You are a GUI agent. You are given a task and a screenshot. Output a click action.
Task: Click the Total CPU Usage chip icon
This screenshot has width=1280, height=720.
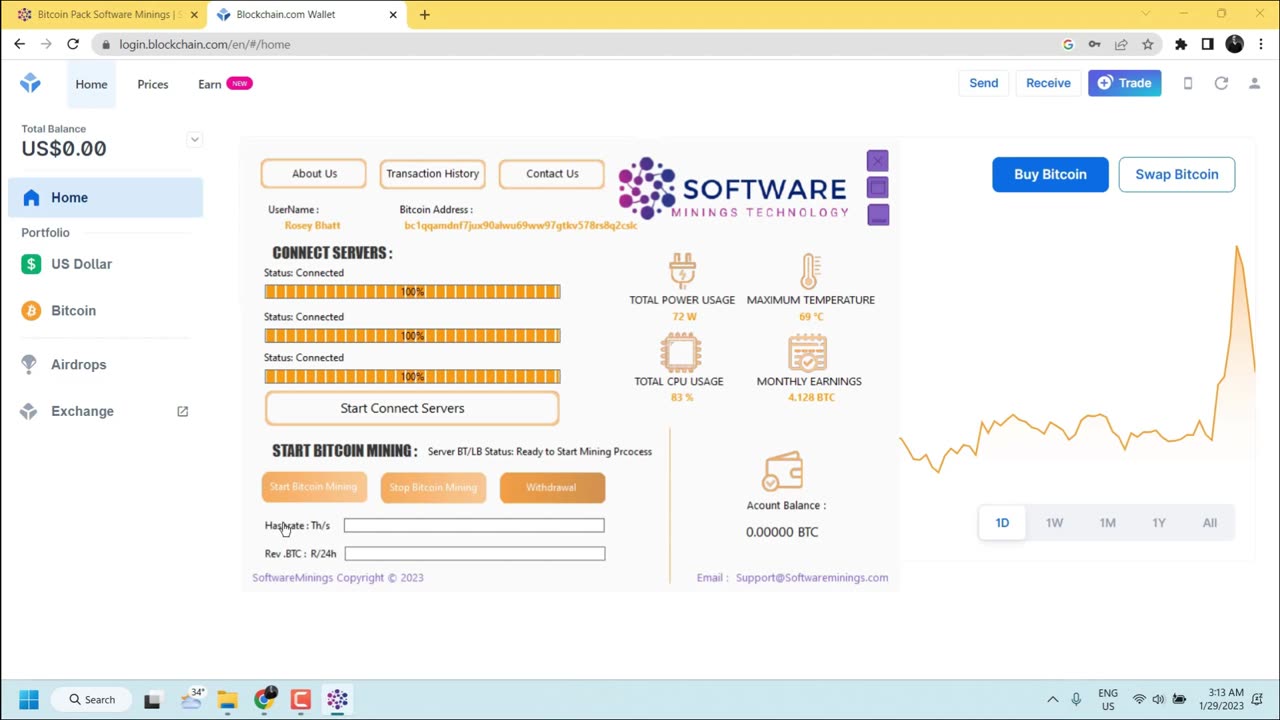click(681, 353)
